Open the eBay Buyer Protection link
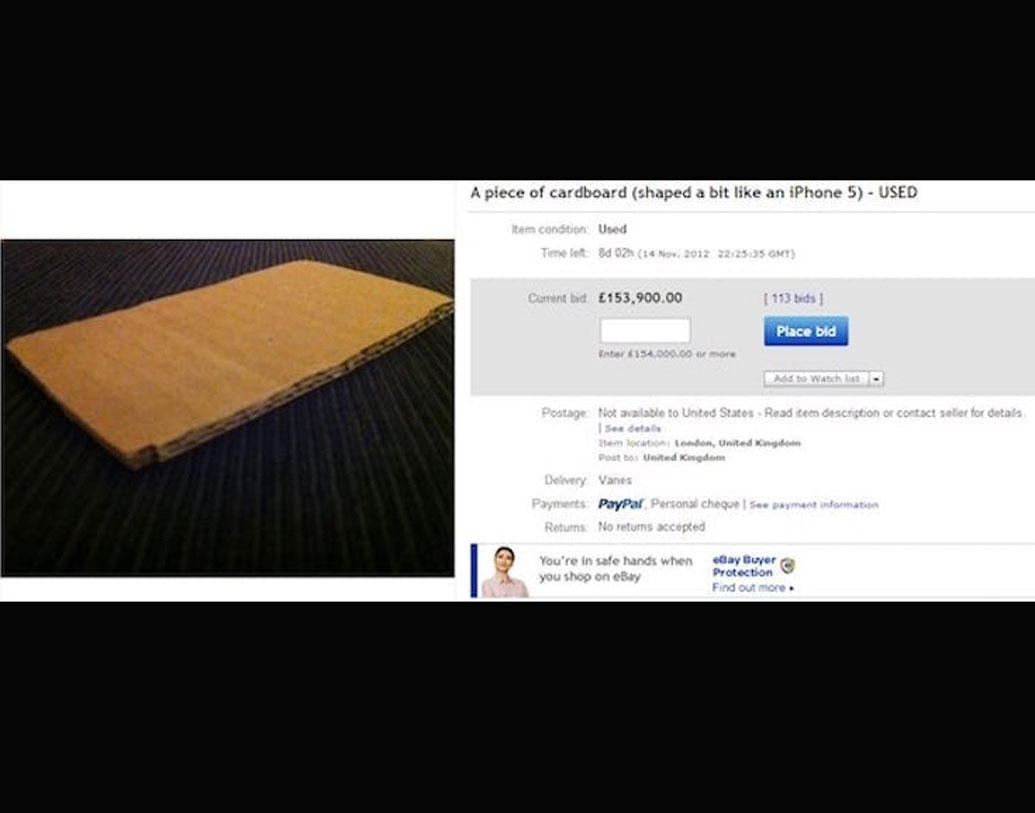The width and height of the screenshot is (1035, 813). coord(744,566)
